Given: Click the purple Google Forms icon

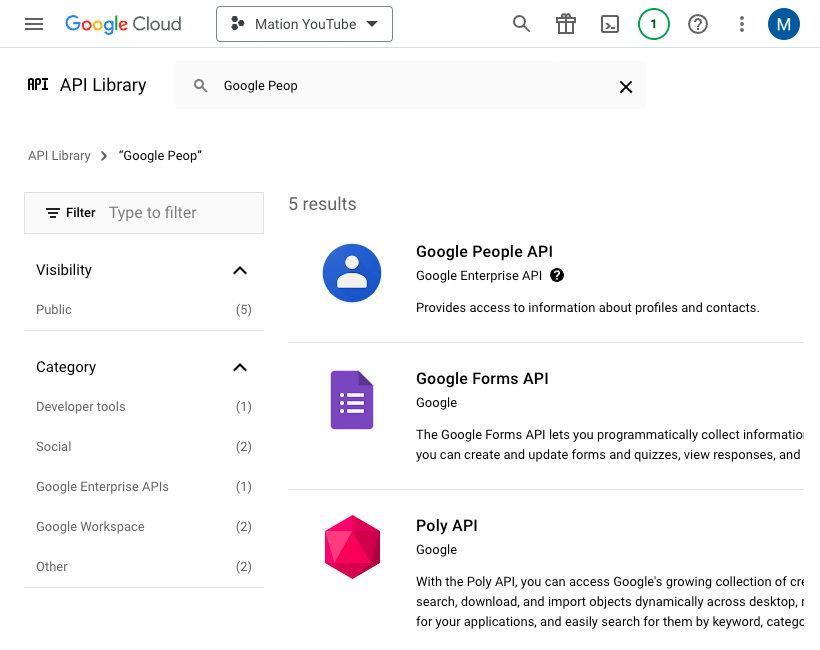Looking at the screenshot, I should tap(352, 400).
